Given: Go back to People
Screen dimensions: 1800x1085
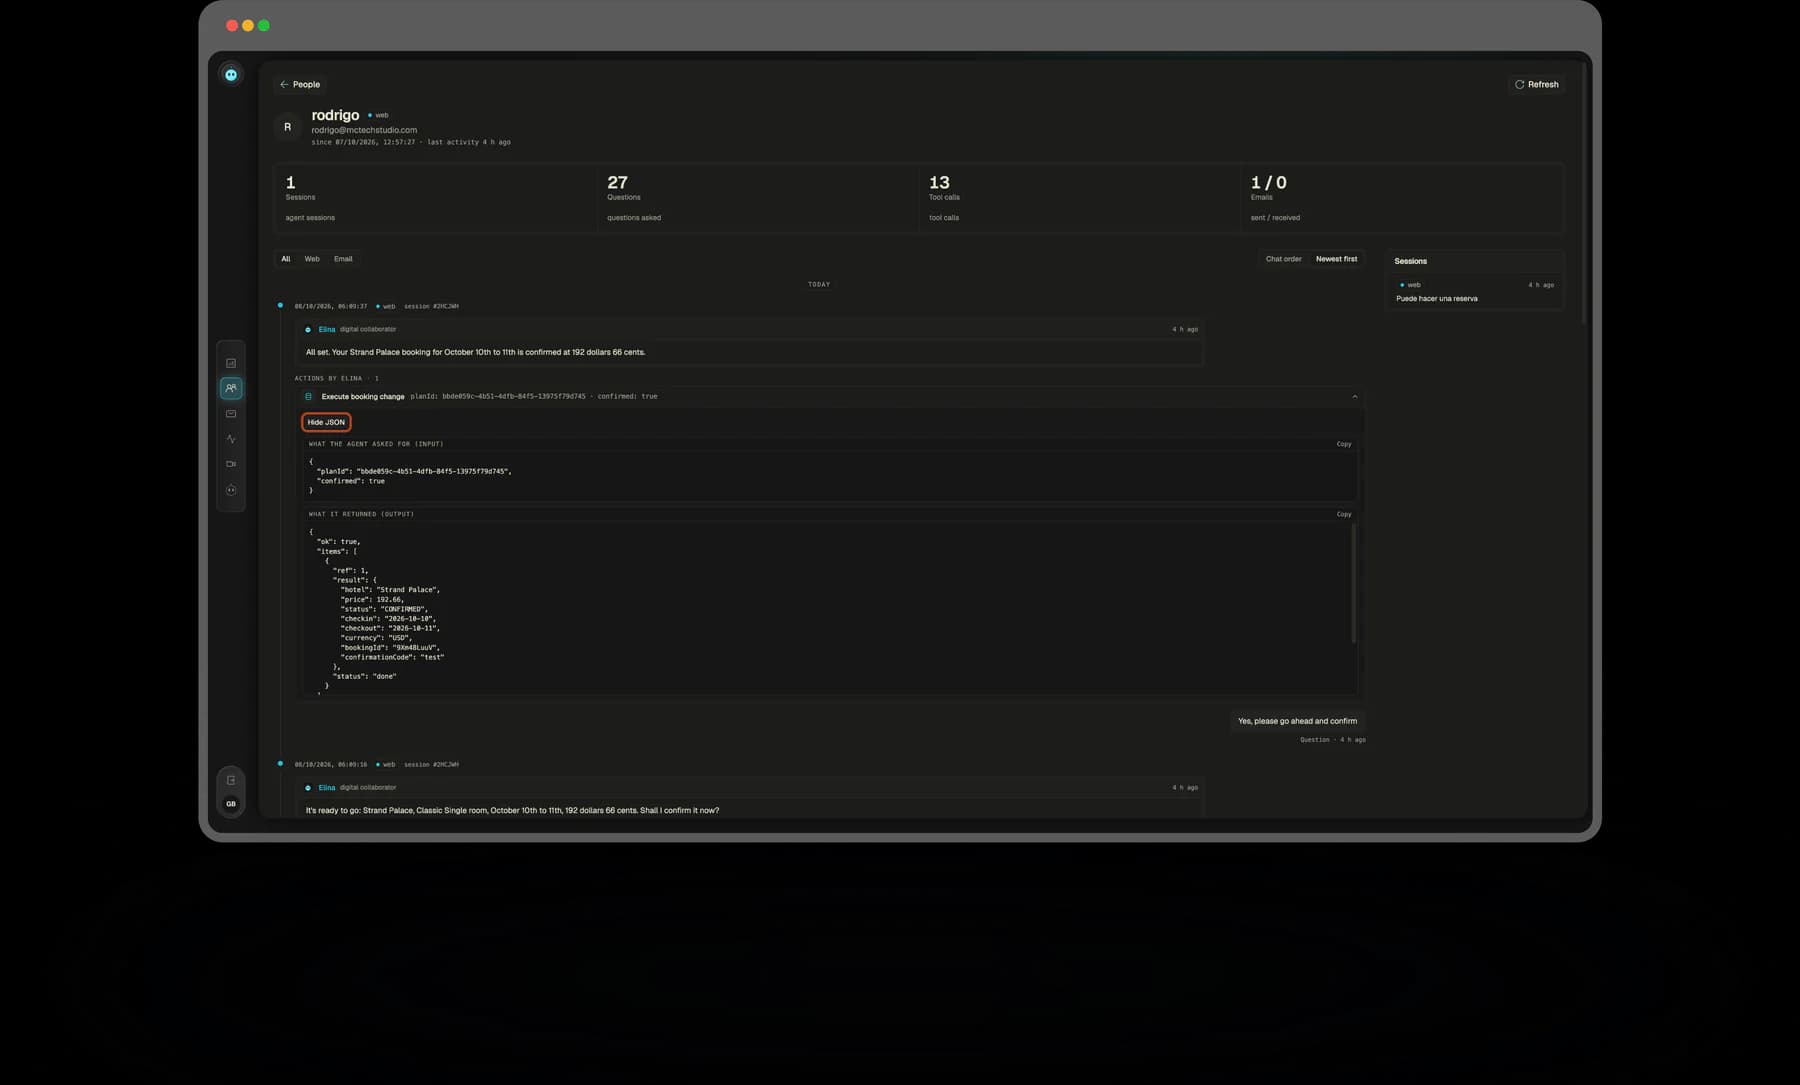Looking at the screenshot, I should (300, 84).
